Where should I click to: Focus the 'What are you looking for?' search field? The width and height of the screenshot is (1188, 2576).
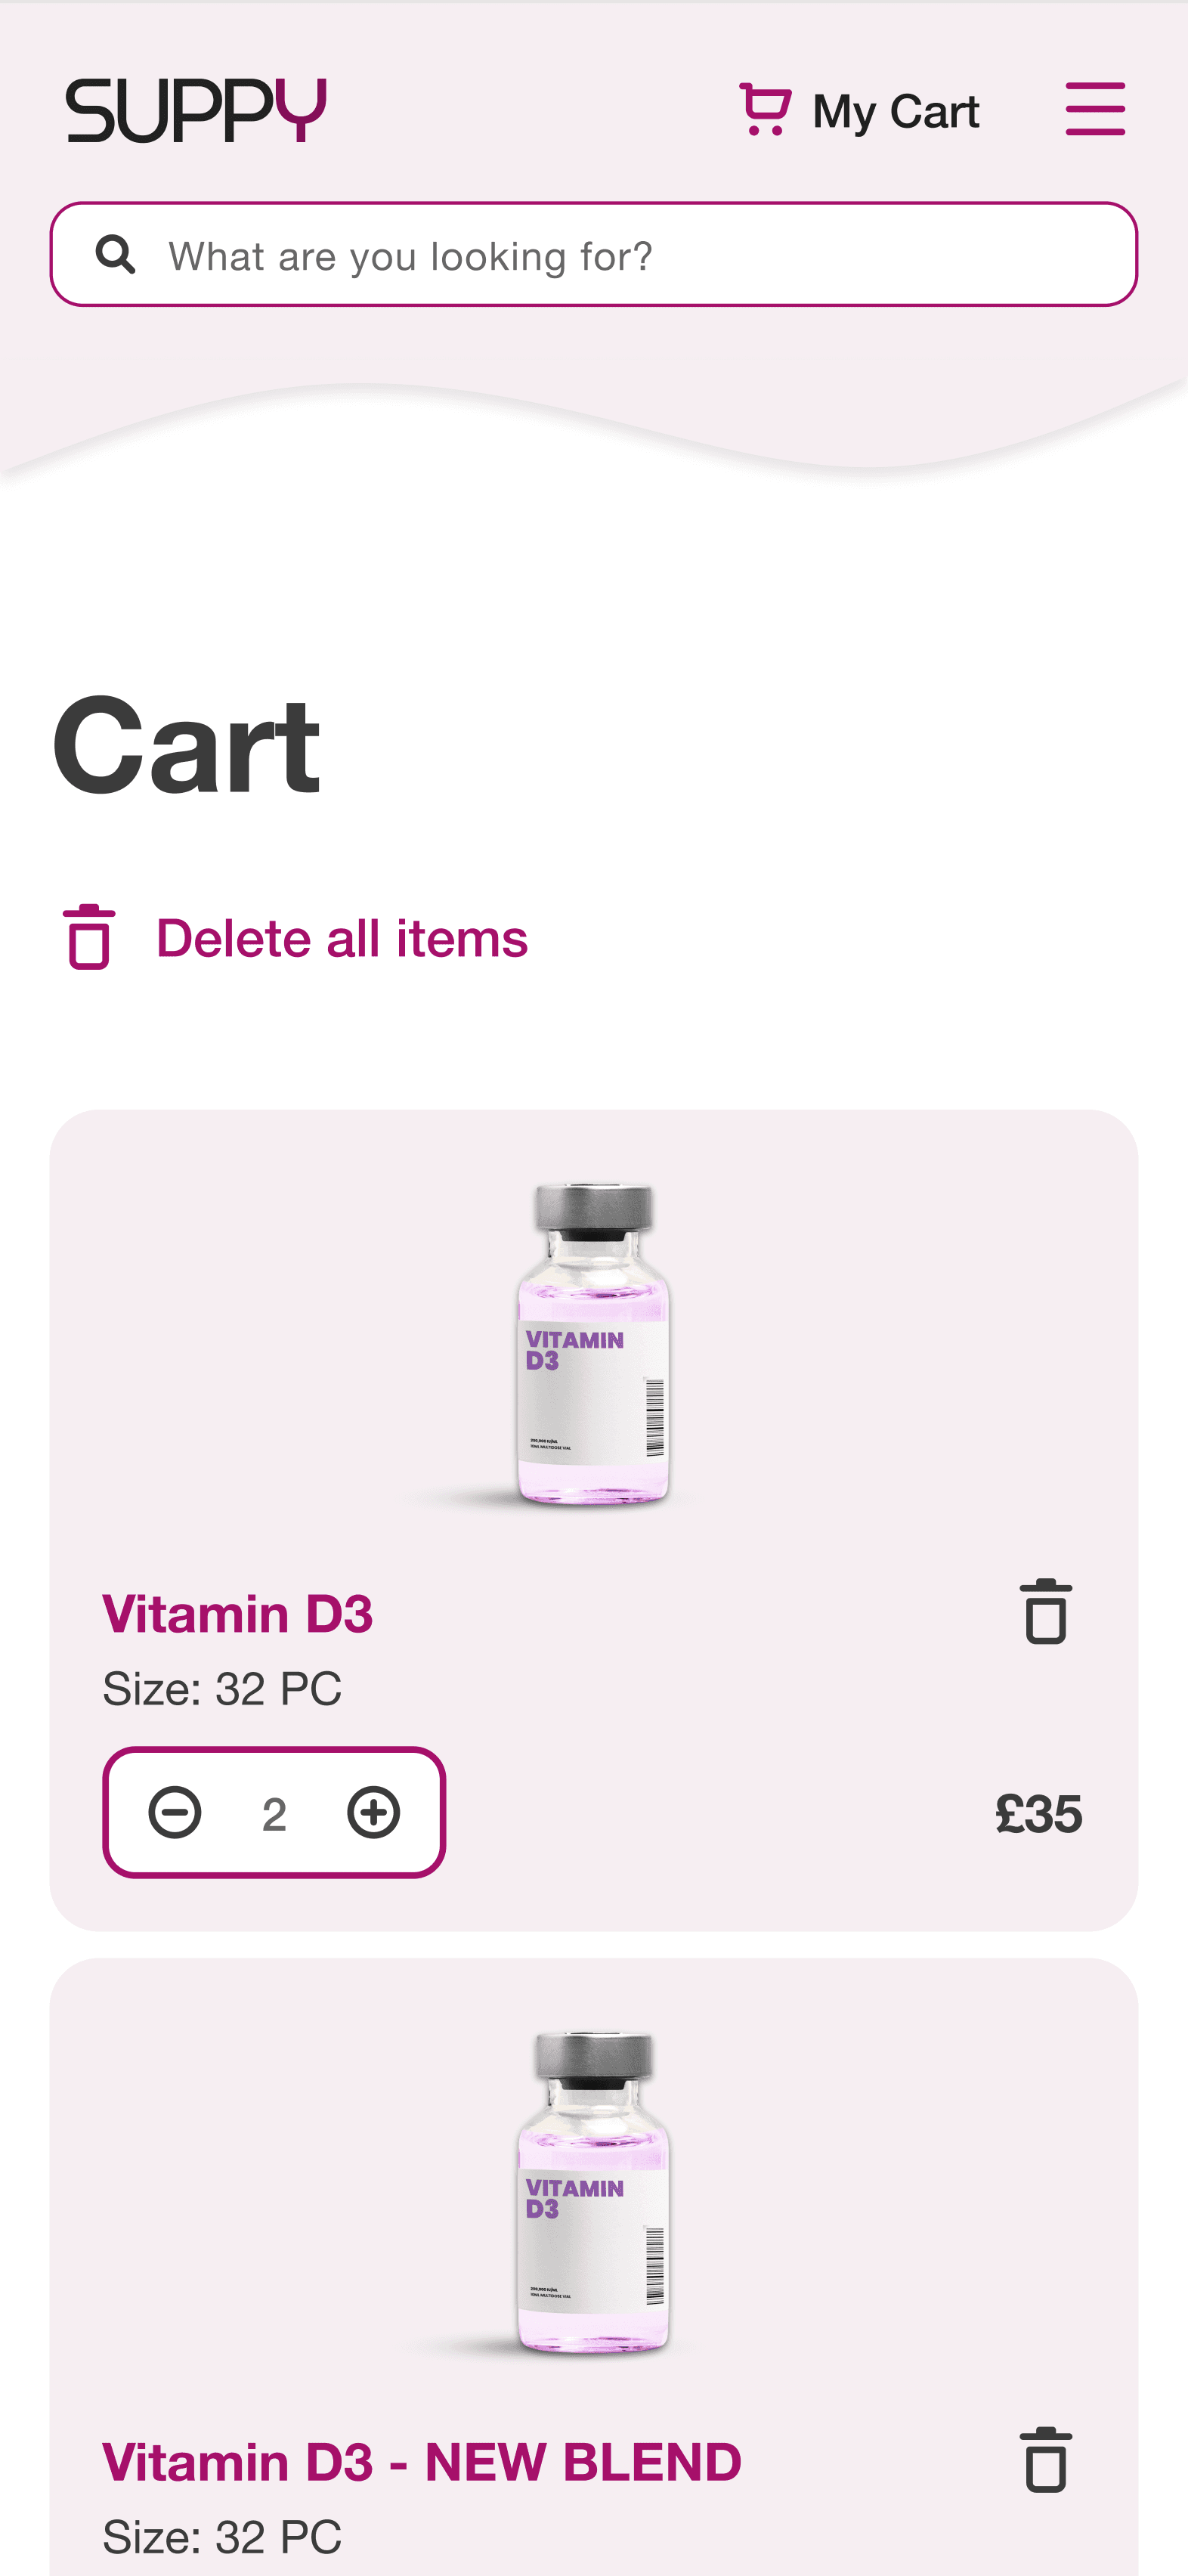coord(594,254)
